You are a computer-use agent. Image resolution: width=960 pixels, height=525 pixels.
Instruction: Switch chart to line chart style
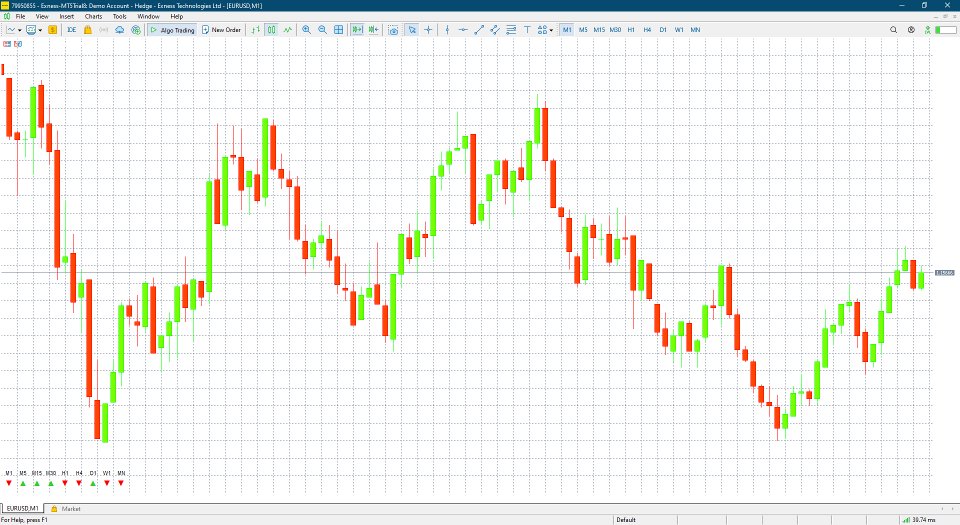coord(287,29)
